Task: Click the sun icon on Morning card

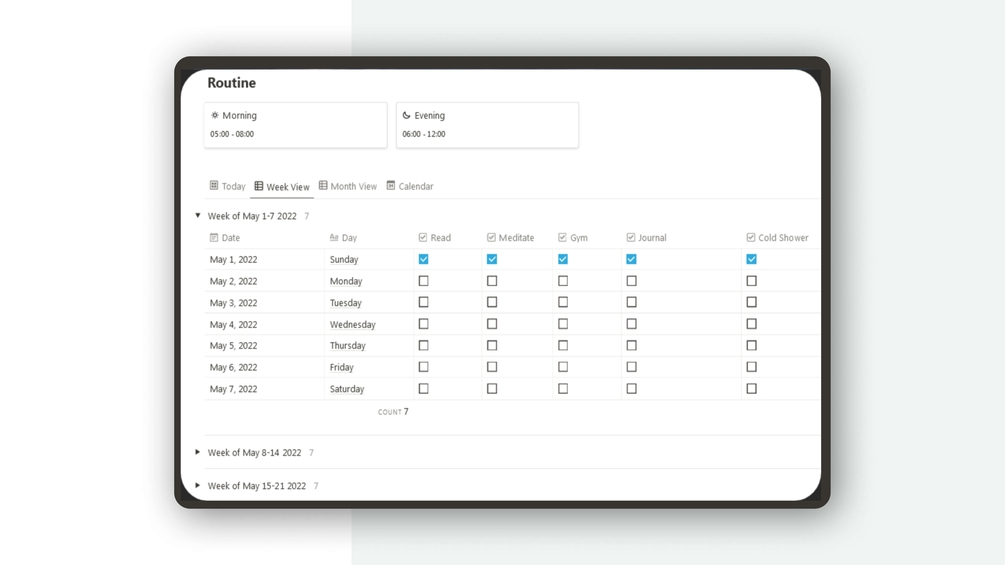Action: click(x=215, y=115)
